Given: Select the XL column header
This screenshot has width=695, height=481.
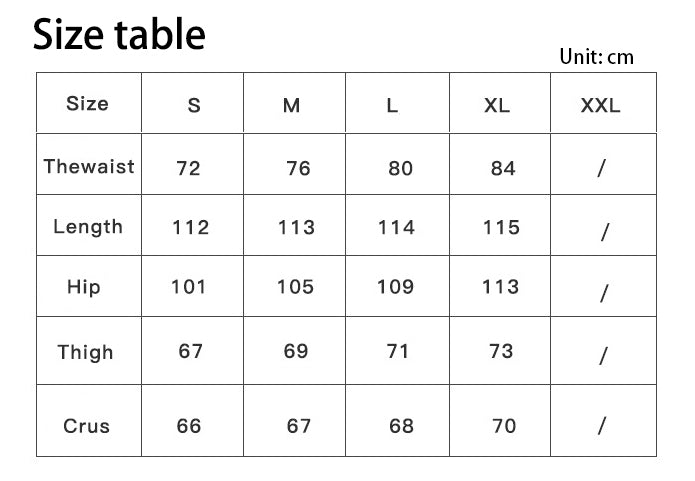Looking at the screenshot, I should click(x=497, y=105).
